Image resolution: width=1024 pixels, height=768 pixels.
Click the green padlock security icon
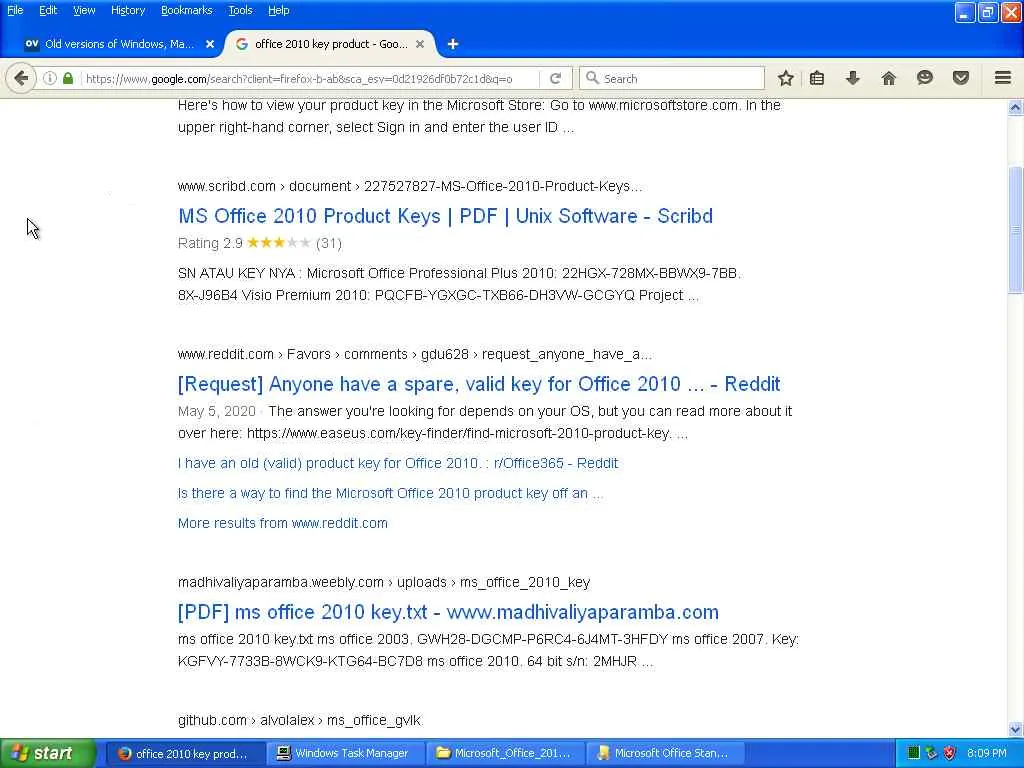pyautogui.click(x=68, y=78)
